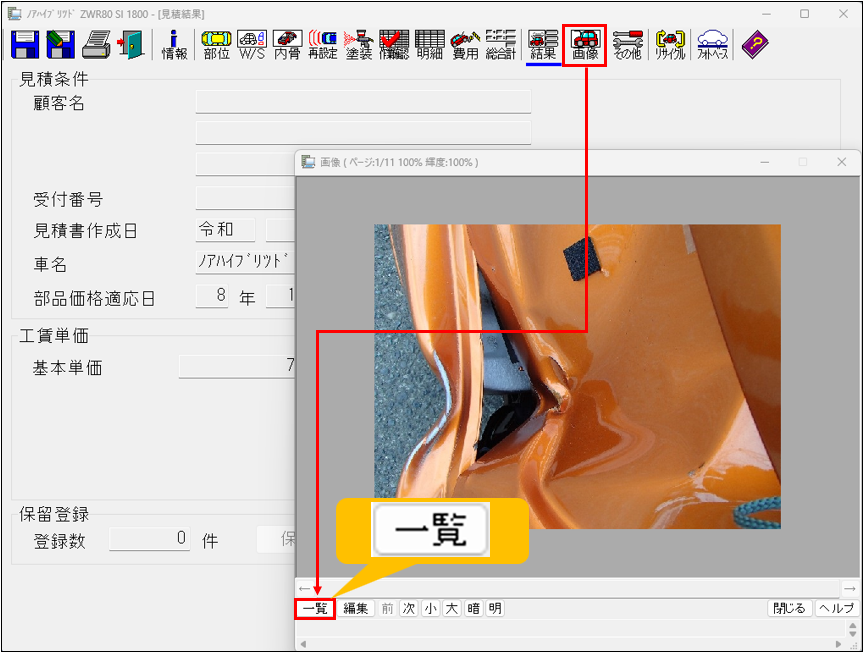Open the 画像 image toolbar icon
Image resolution: width=864 pixels, height=653 pixels.
point(585,45)
